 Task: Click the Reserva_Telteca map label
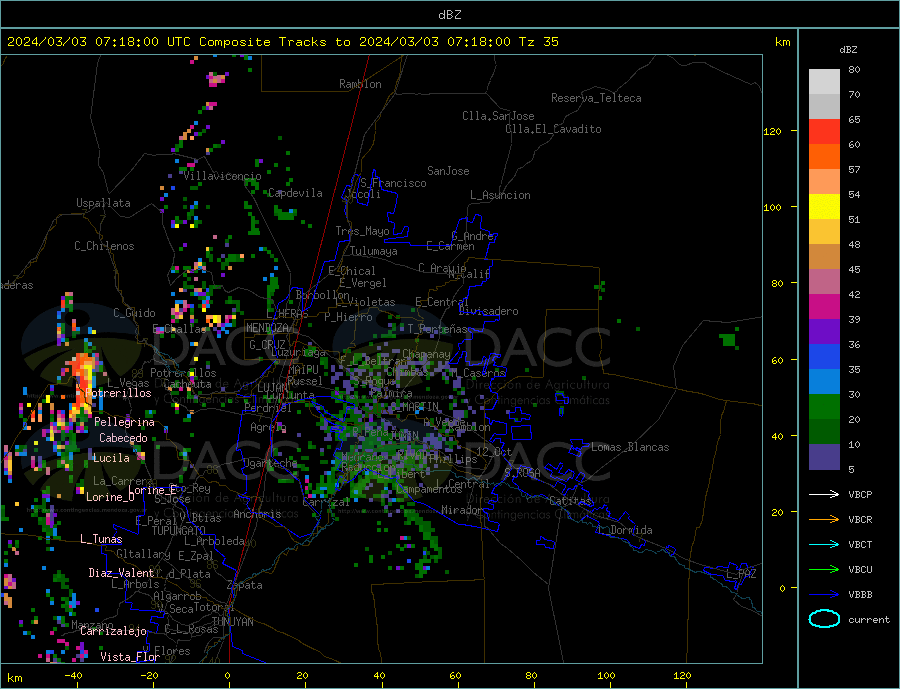tap(596, 98)
